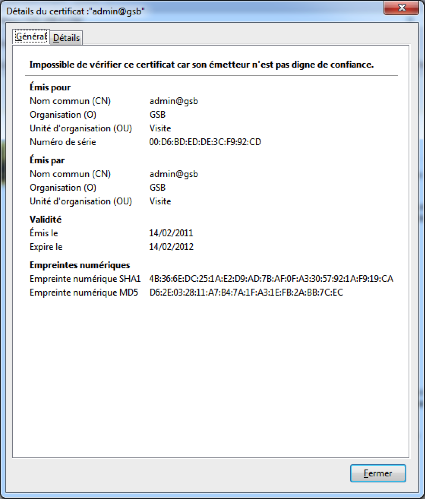Click the Expire le label
The image size is (428, 500).
46,247
